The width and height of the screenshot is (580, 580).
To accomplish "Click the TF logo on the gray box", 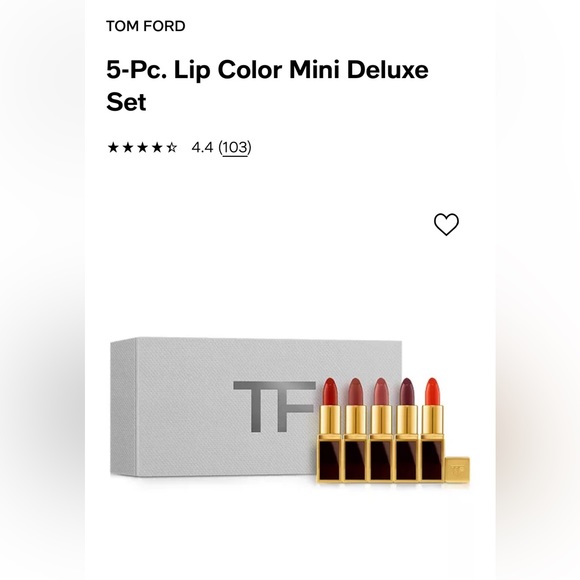I will coord(274,407).
